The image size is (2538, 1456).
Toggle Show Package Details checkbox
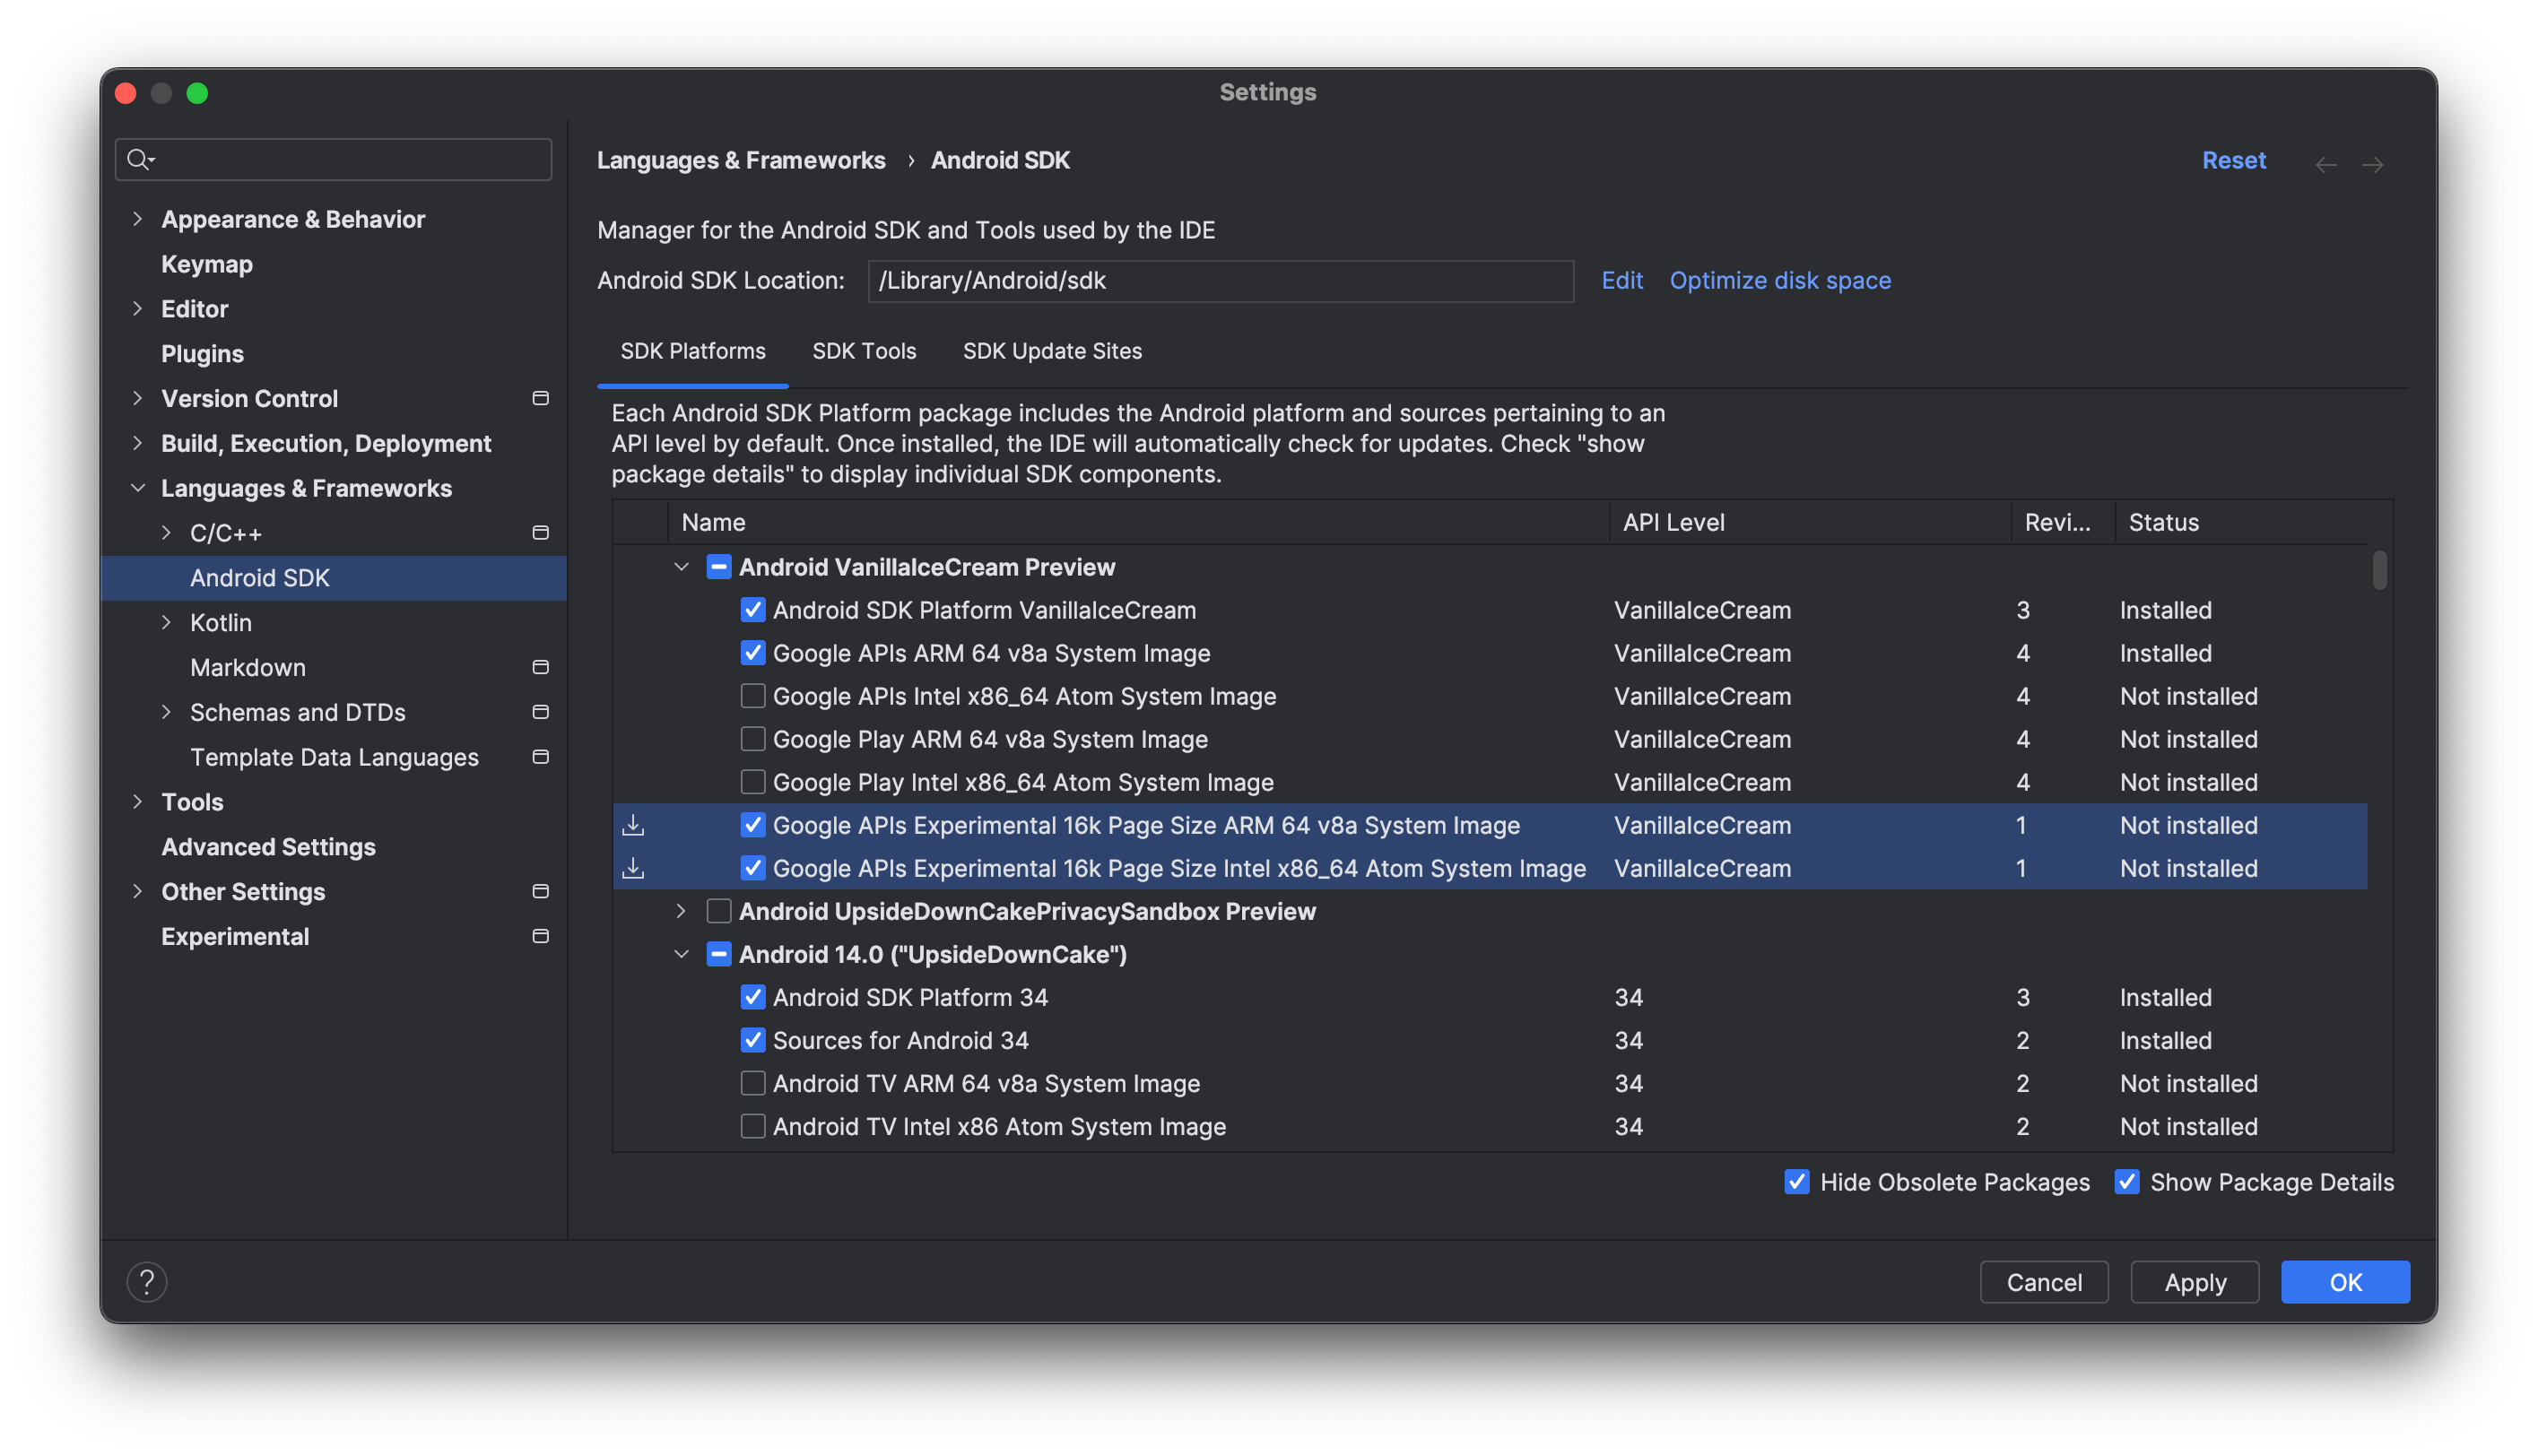[x=2126, y=1181]
